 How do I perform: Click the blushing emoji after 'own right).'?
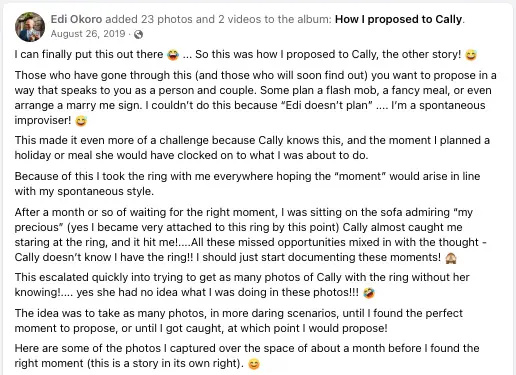pos(254,364)
